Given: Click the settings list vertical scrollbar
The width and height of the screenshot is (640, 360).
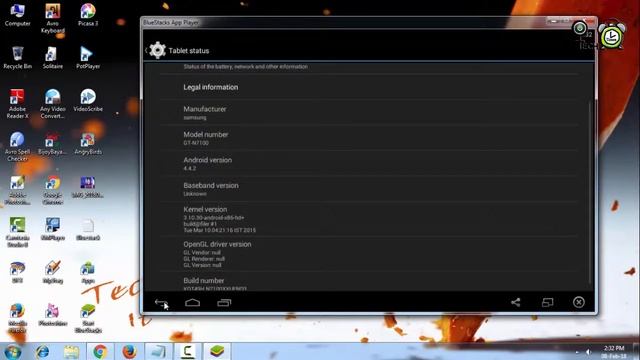Looking at the screenshot, I should coord(590,192).
